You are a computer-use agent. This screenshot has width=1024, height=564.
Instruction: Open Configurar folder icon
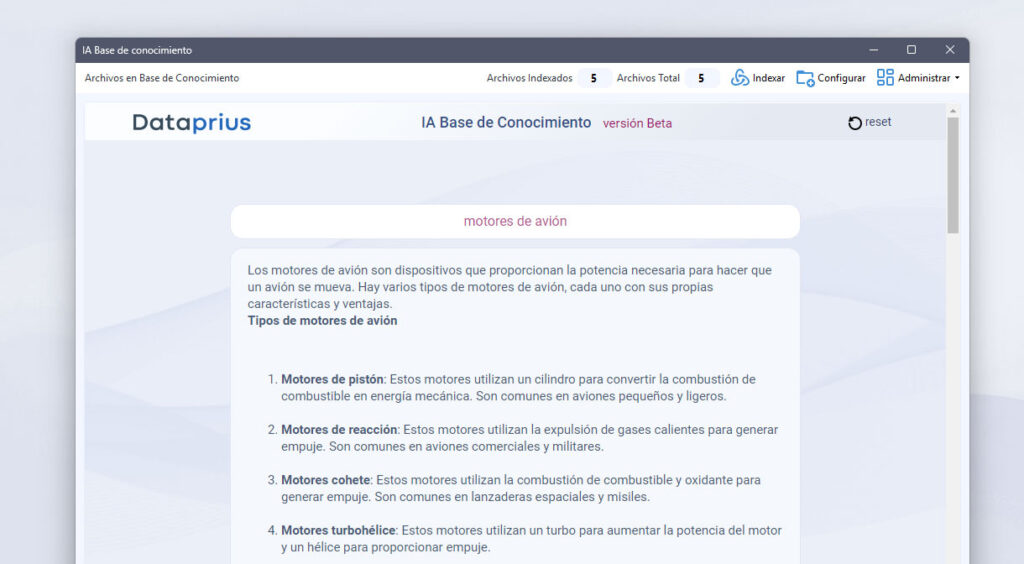(x=805, y=78)
